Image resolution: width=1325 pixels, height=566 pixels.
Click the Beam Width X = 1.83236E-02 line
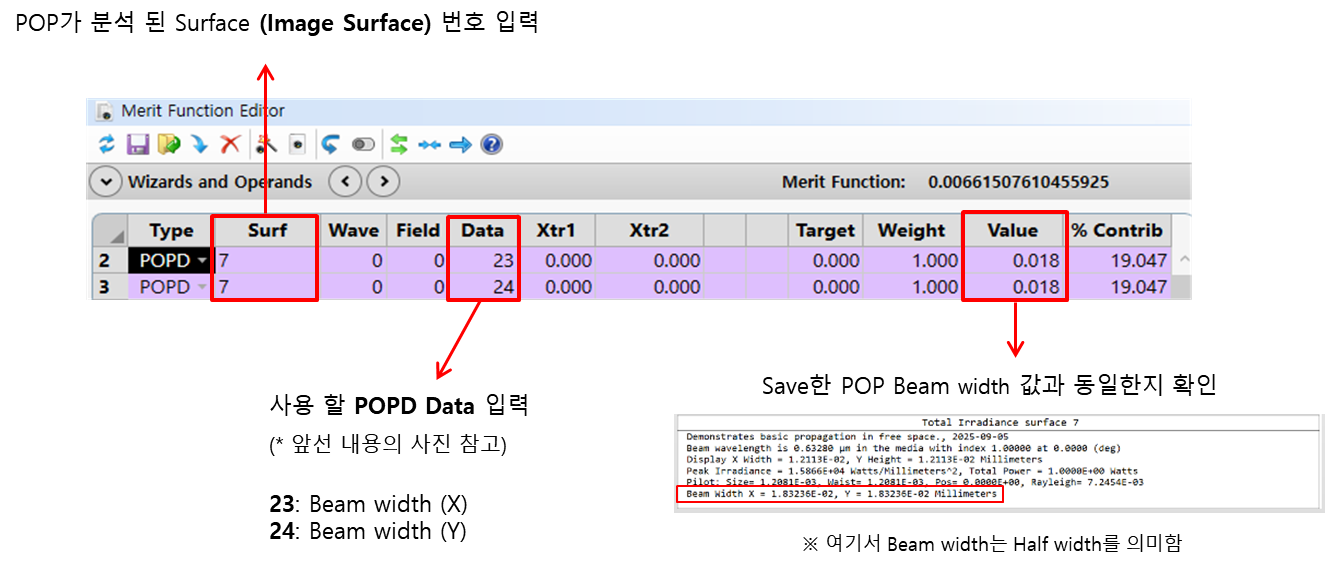[842, 494]
